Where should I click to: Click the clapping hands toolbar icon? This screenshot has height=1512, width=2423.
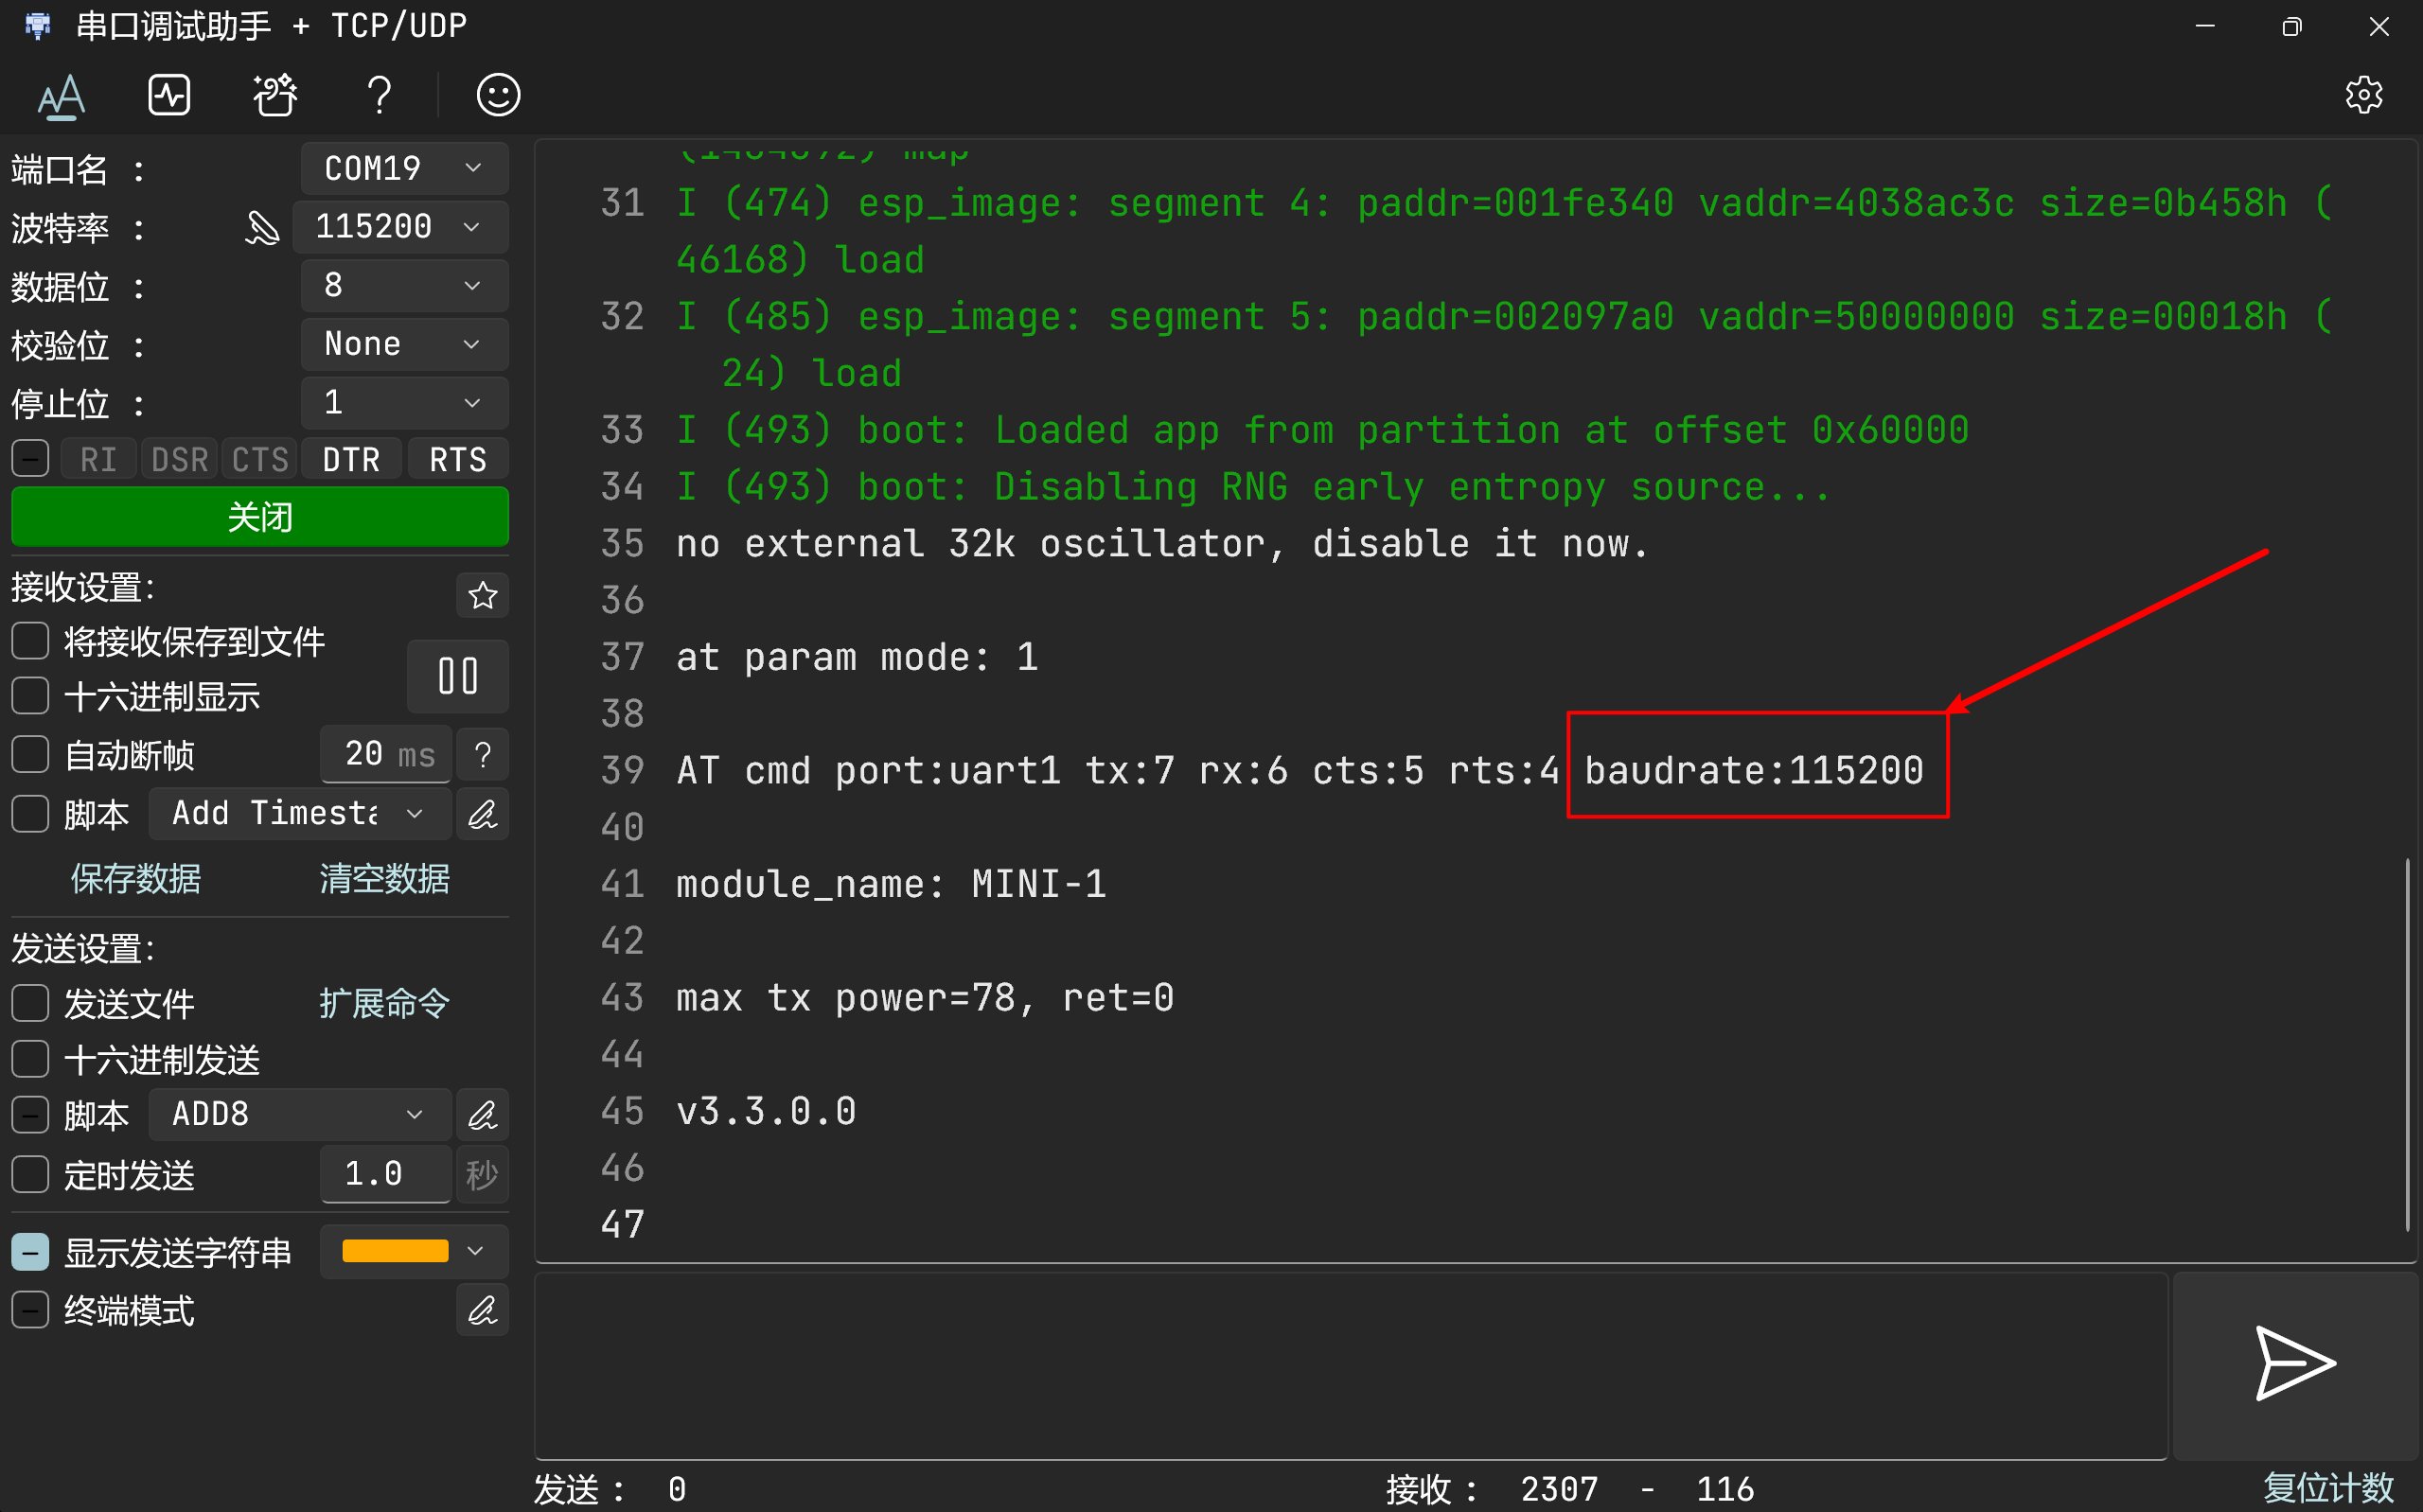pos(275,96)
